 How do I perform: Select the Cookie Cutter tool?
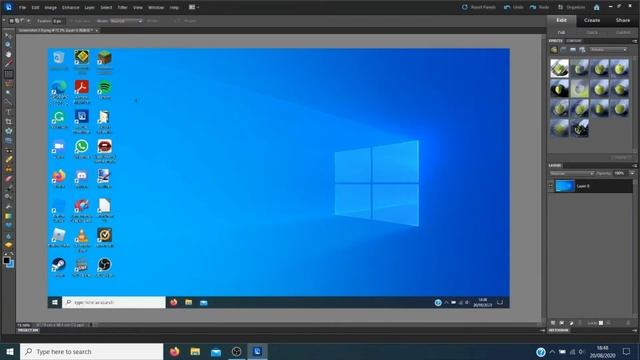pos(8,131)
